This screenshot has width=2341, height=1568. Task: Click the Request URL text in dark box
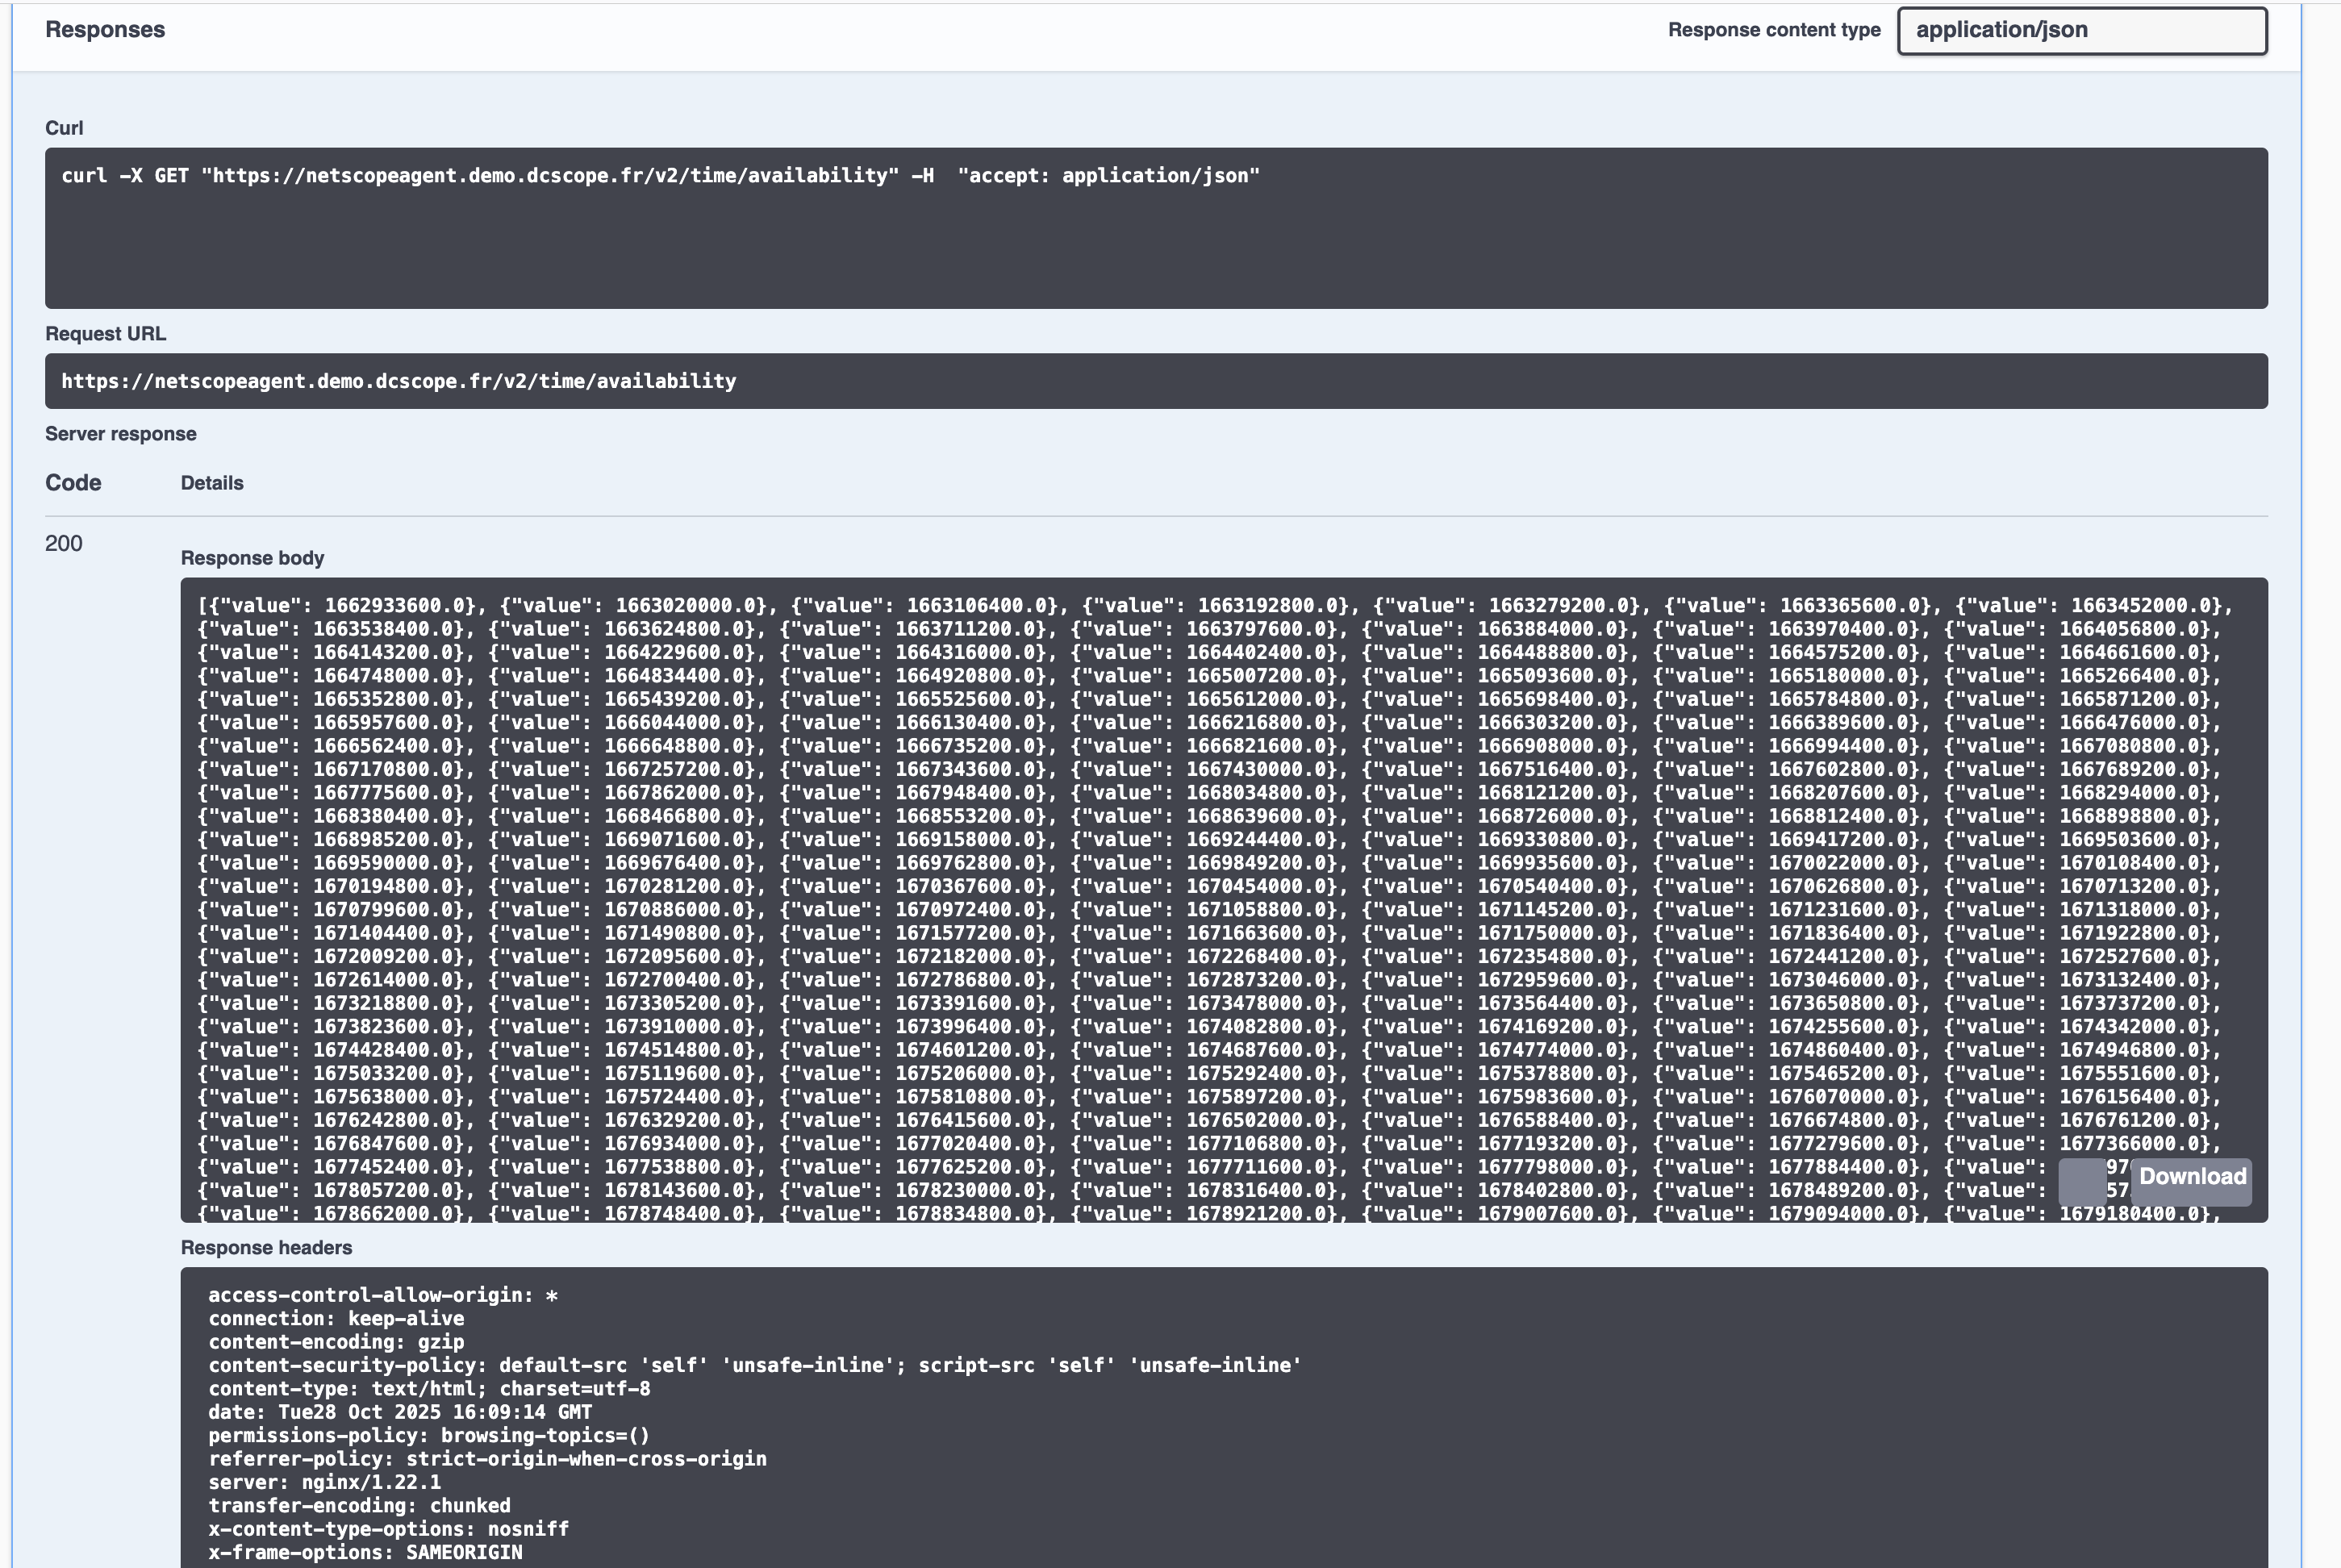398,381
